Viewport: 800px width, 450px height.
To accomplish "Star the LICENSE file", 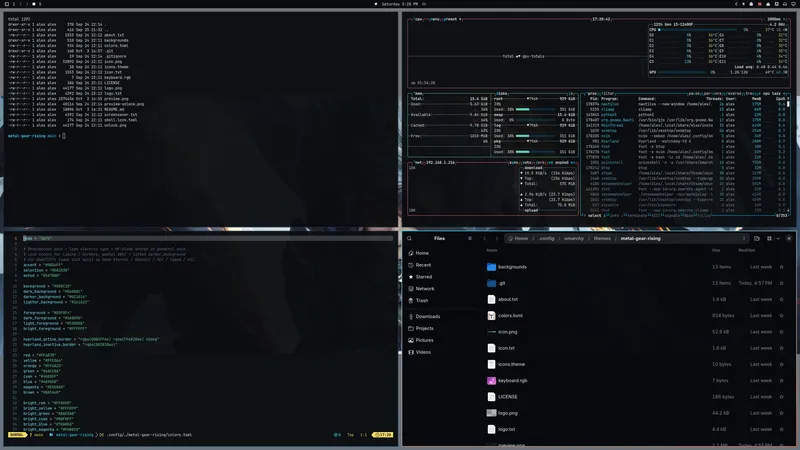I will (x=781, y=397).
